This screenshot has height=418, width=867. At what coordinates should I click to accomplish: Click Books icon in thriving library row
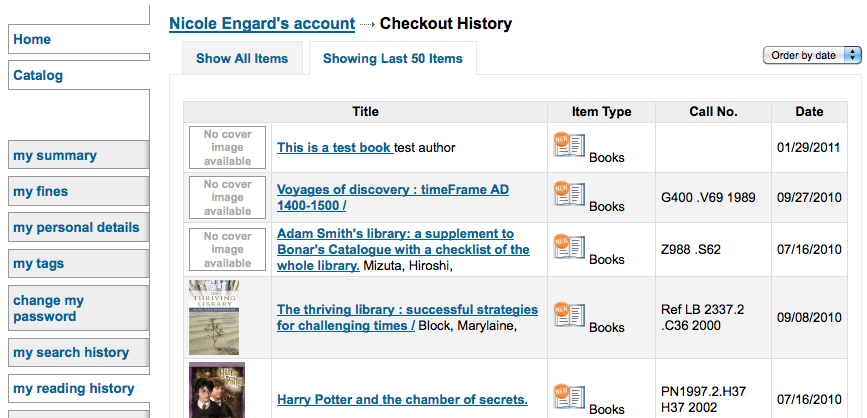[x=570, y=315]
